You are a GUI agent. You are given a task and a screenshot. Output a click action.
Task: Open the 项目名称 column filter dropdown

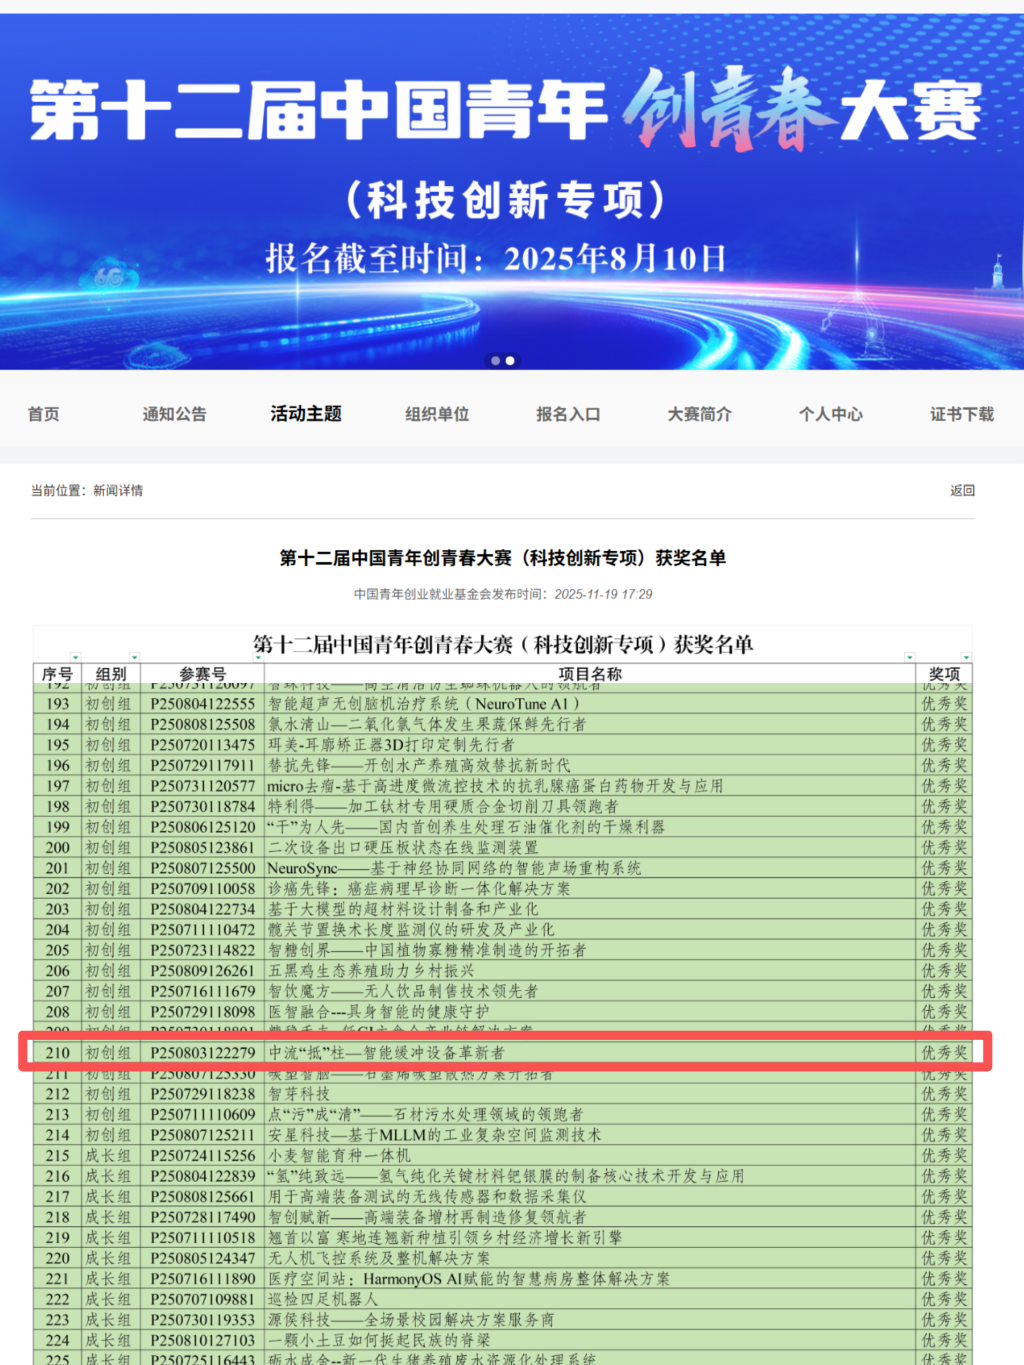[909, 658]
